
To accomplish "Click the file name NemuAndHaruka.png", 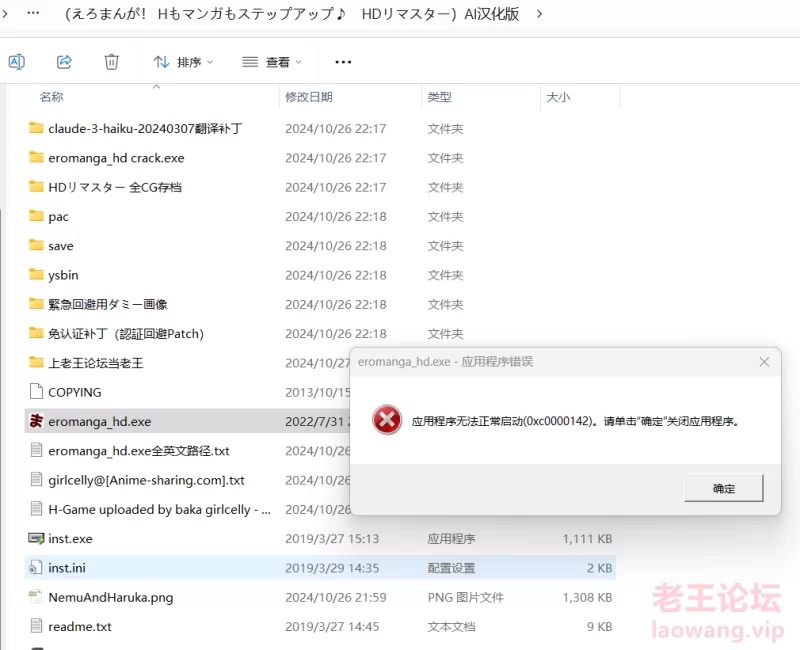I will [x=111, y=597].
